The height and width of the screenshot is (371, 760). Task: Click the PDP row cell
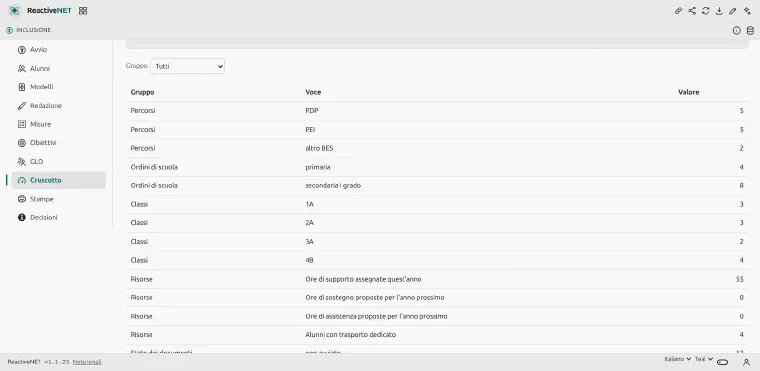312,111
